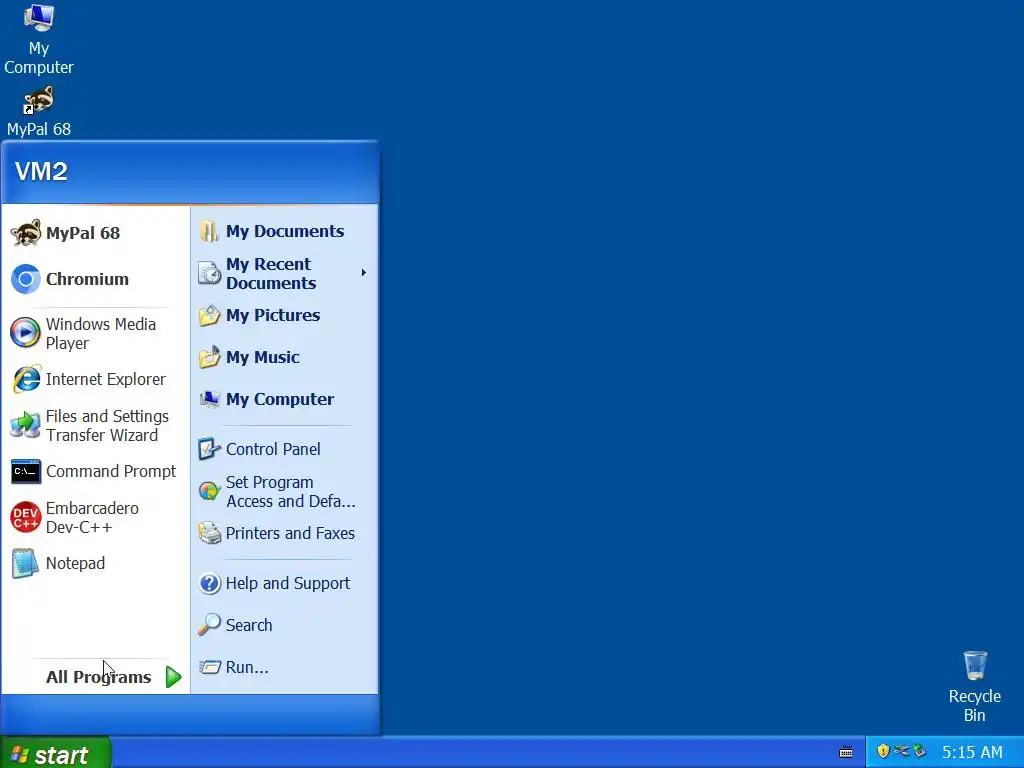Click the Control Panel icon
Viewport: 1024px width, 768px height.
[209, 449]
